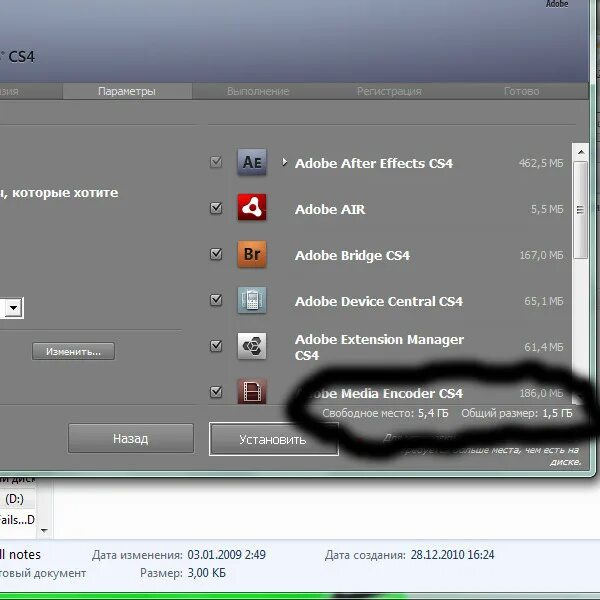Click the 61,4 МБ size value
600x600 pixels.
(544, 347)
